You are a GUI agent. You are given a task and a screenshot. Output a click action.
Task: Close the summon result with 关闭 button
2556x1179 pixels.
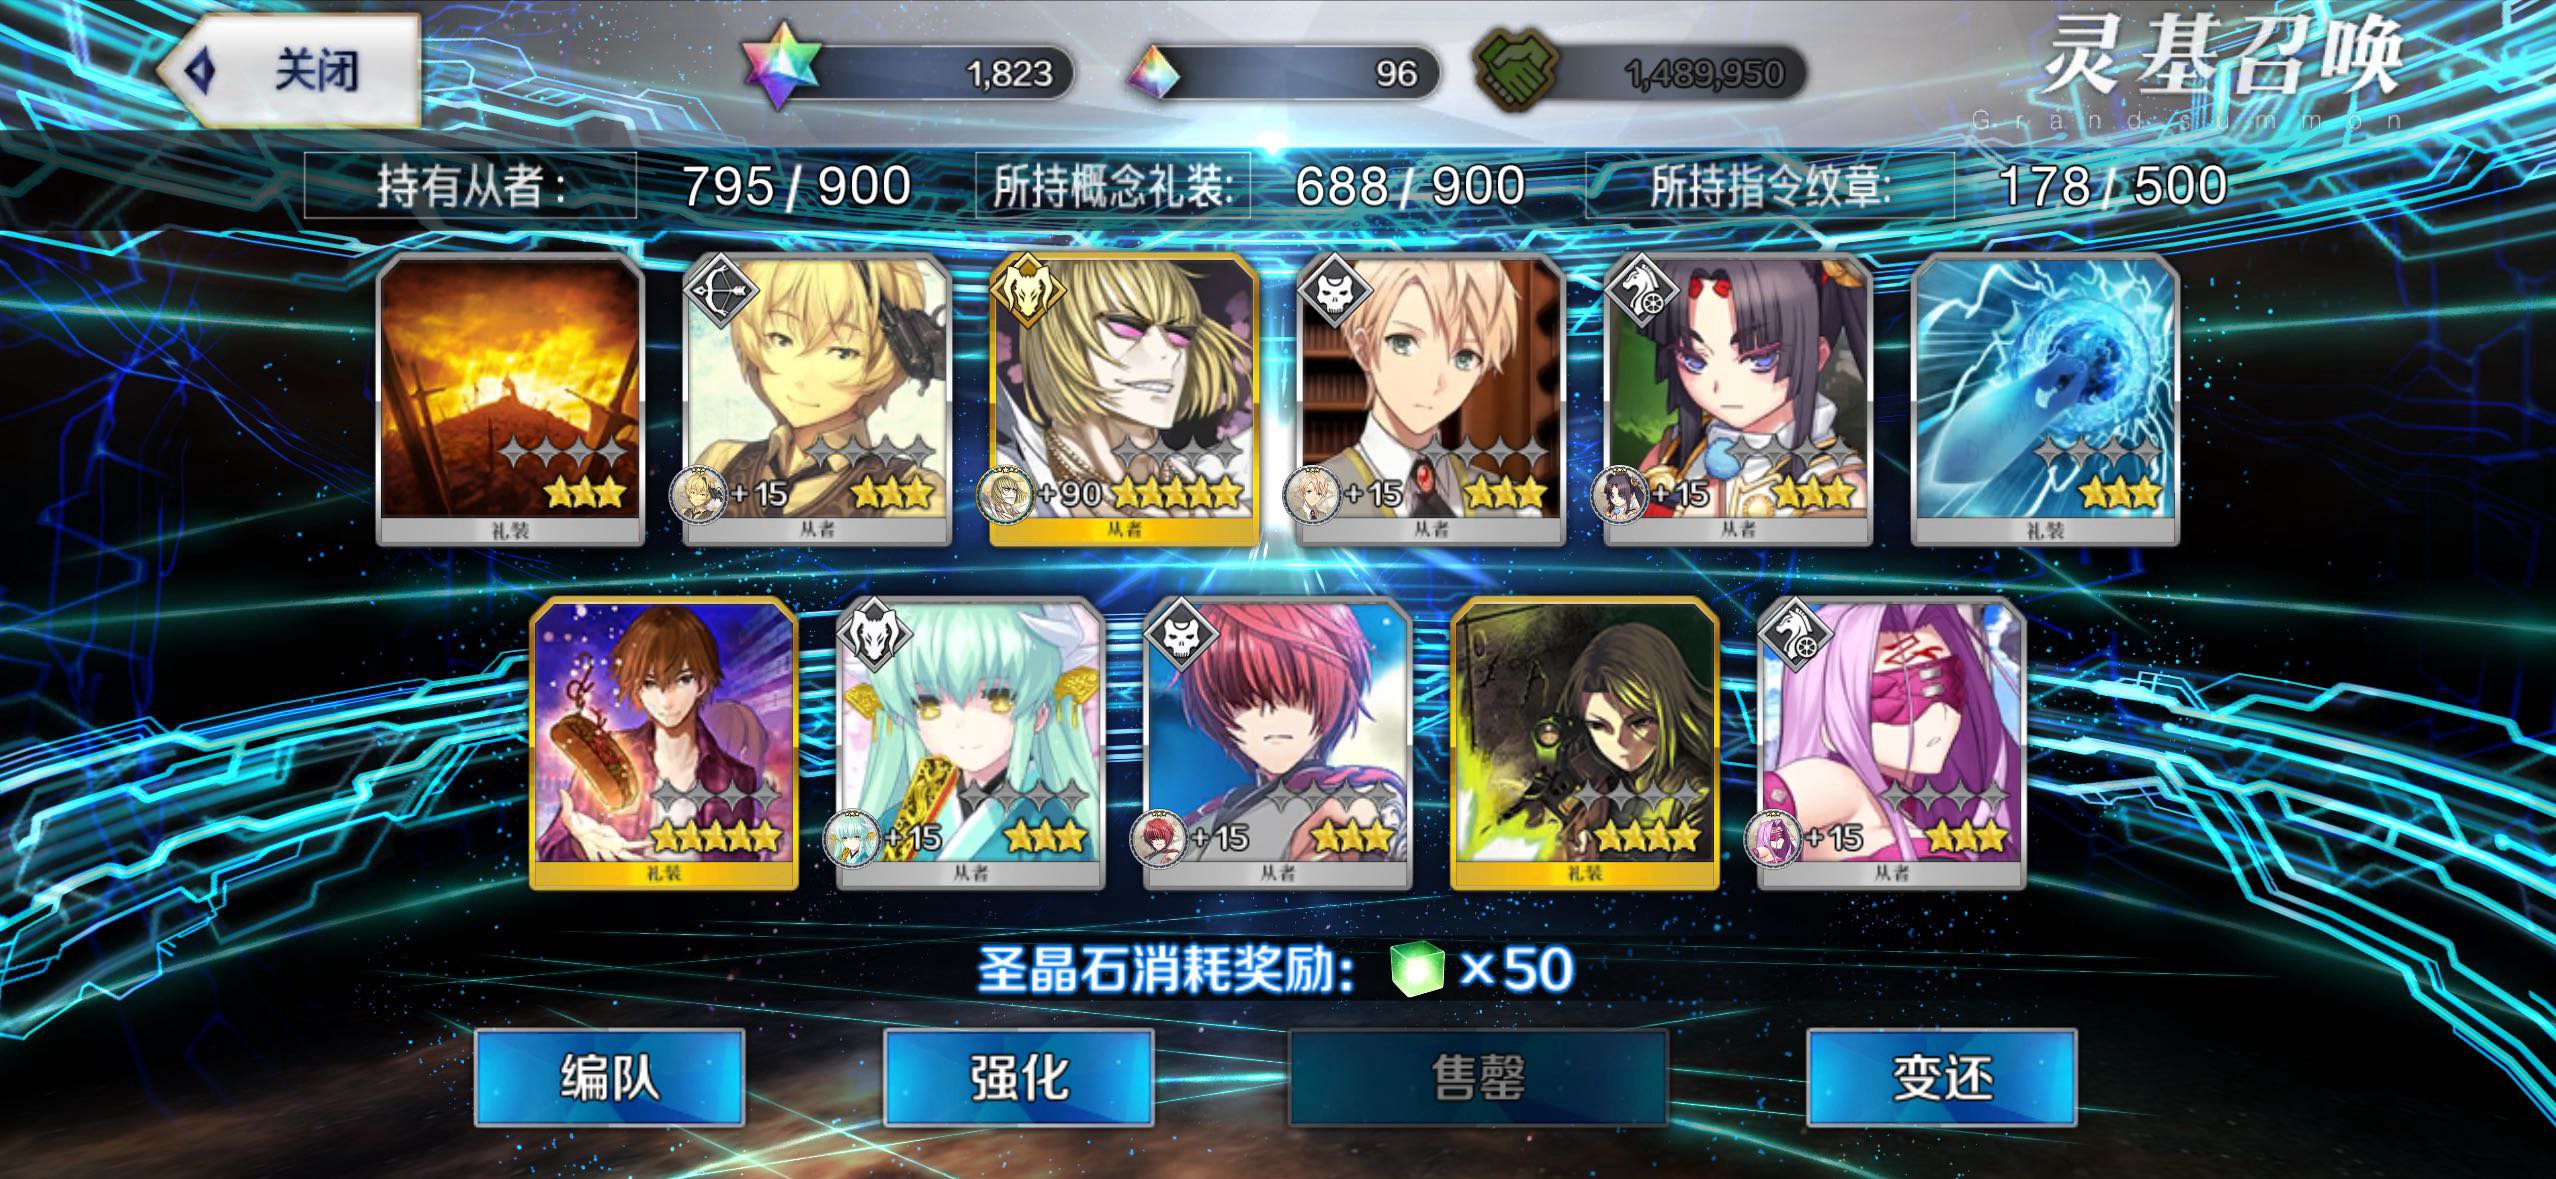point(289,71)
